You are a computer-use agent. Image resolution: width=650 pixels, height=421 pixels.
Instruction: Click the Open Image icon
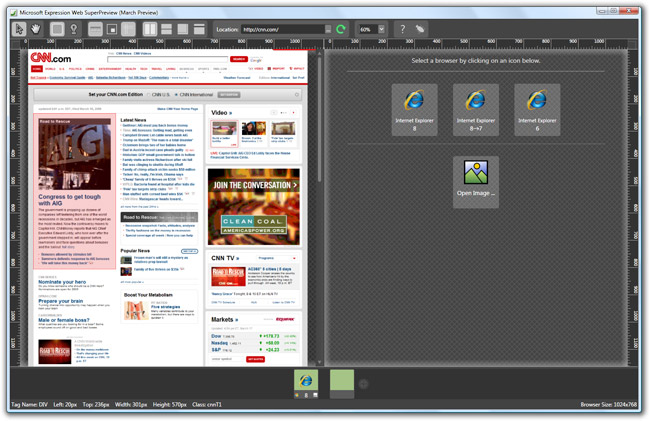(476, 181)
